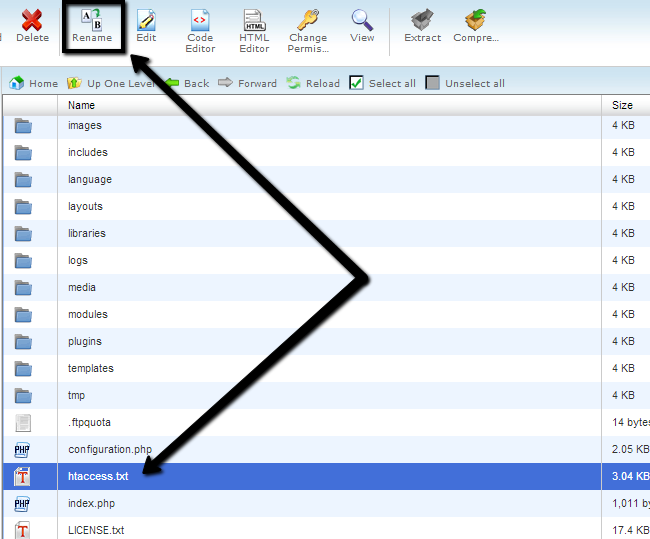This screenshot has width=650, height=539.
Task: Open the HTML Editor tool
Action: [254, 20]
